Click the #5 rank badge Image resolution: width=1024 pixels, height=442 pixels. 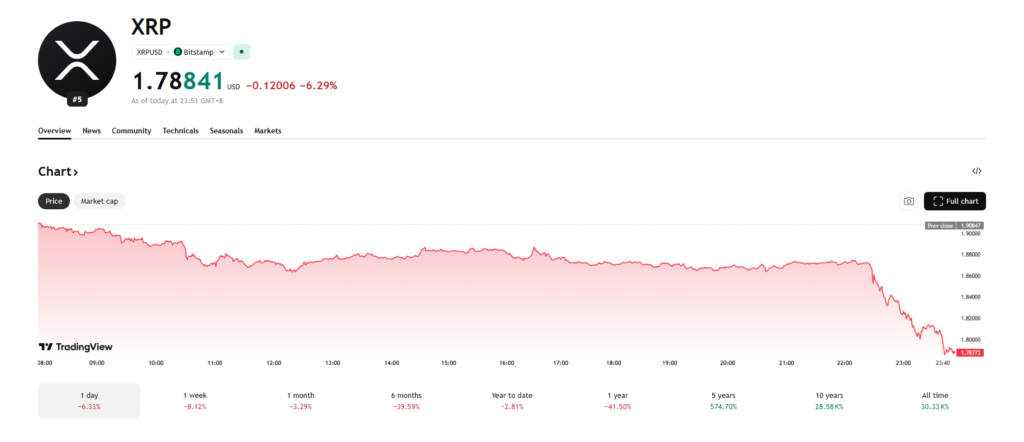pos(77,100)
